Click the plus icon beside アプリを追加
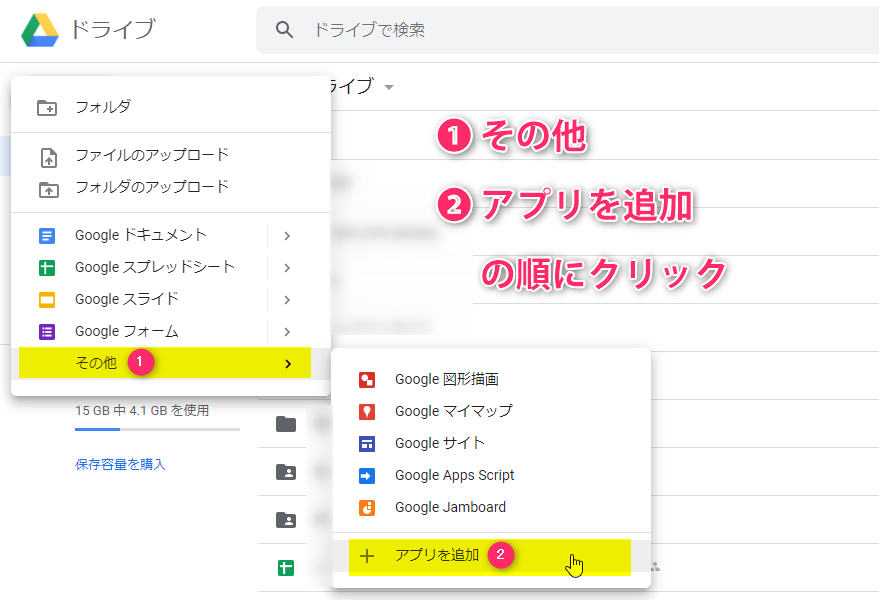Screen dimensions: 879x600 pyautogui.click(x=367, y=556)
